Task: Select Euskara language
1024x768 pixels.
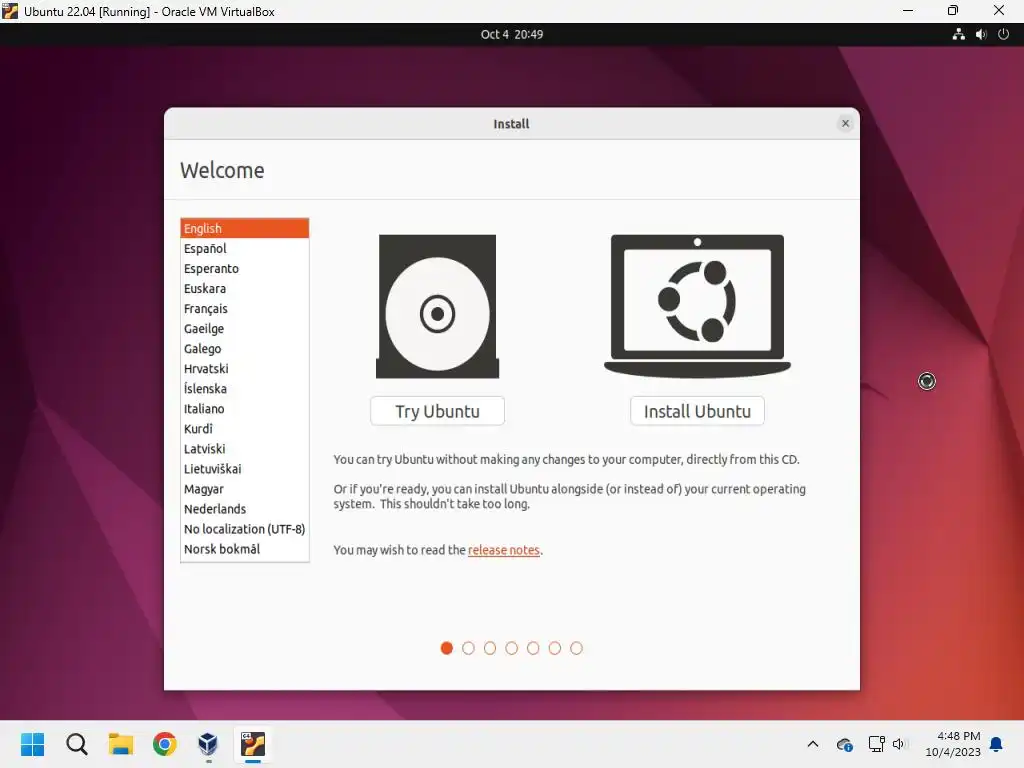Action: point(244,289)
